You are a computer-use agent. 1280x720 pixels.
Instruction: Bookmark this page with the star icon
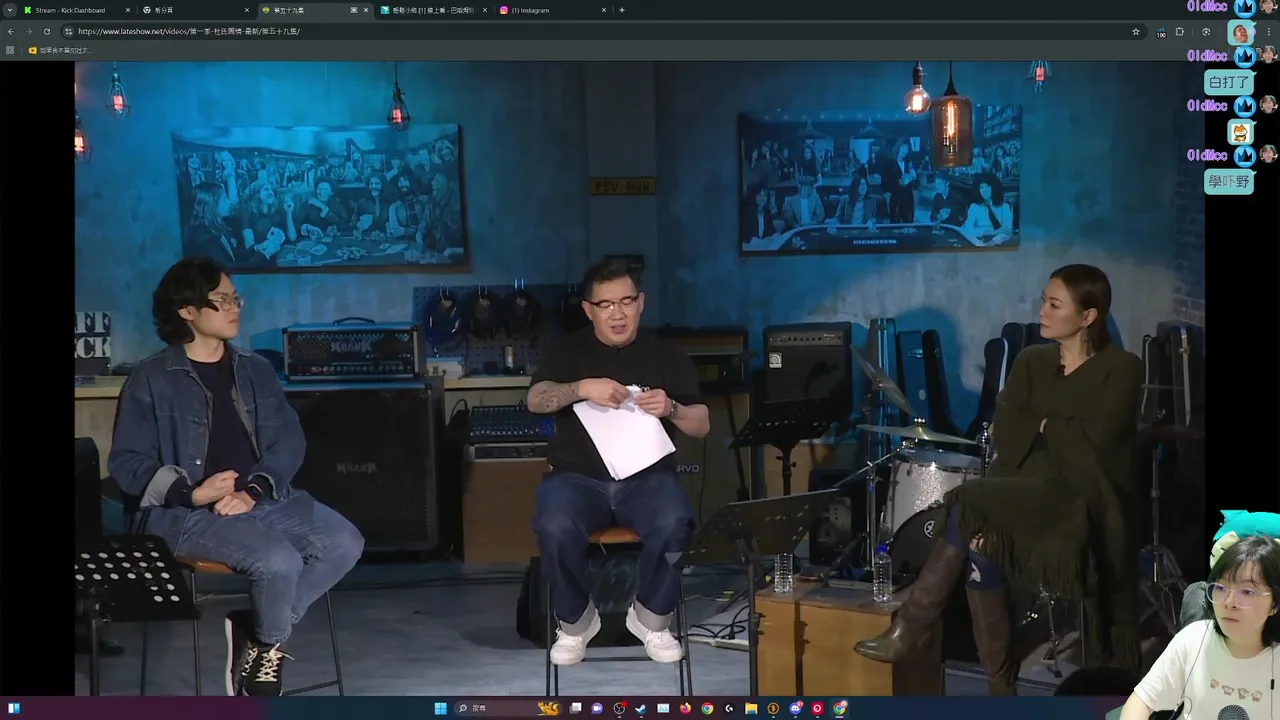click(1136, 32)
